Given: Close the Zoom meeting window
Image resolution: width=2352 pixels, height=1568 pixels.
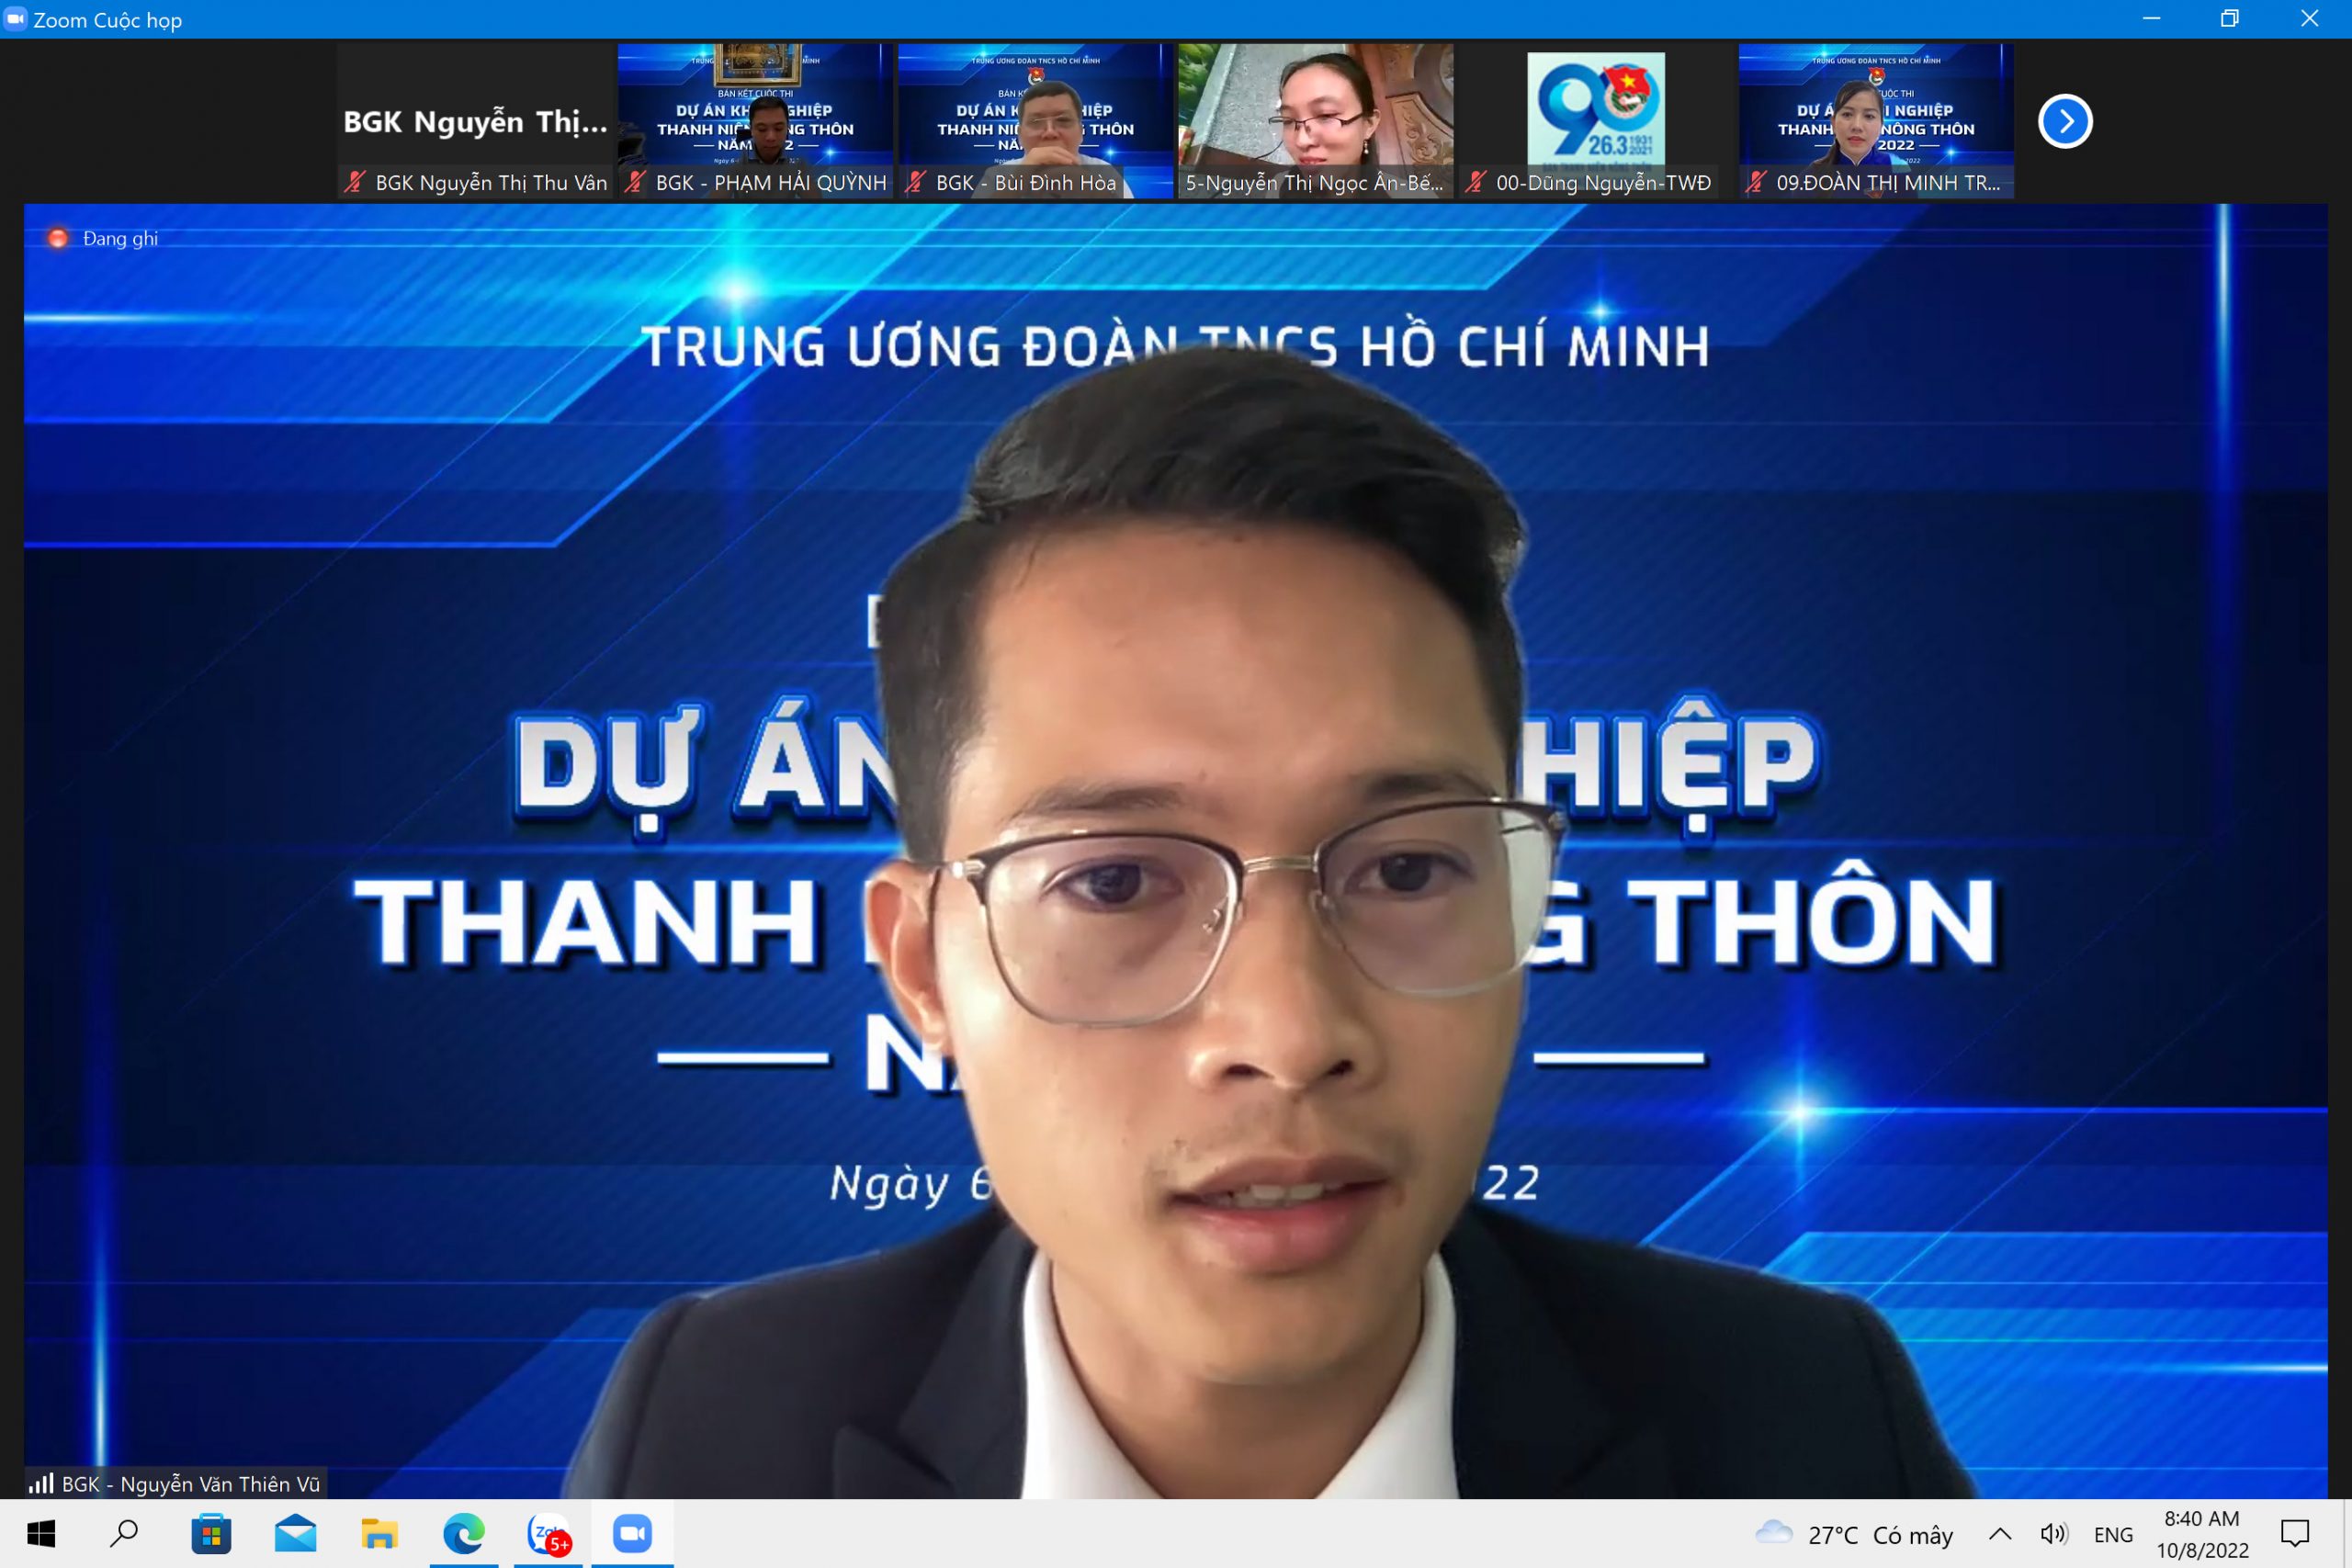Looking at the screenshot, I should coord(2309,19).
